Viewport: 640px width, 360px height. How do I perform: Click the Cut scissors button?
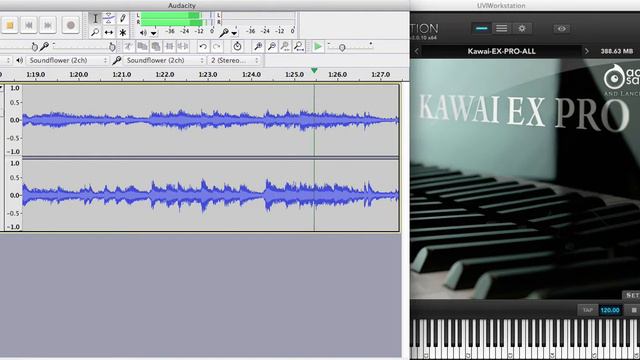click(129, 47)
